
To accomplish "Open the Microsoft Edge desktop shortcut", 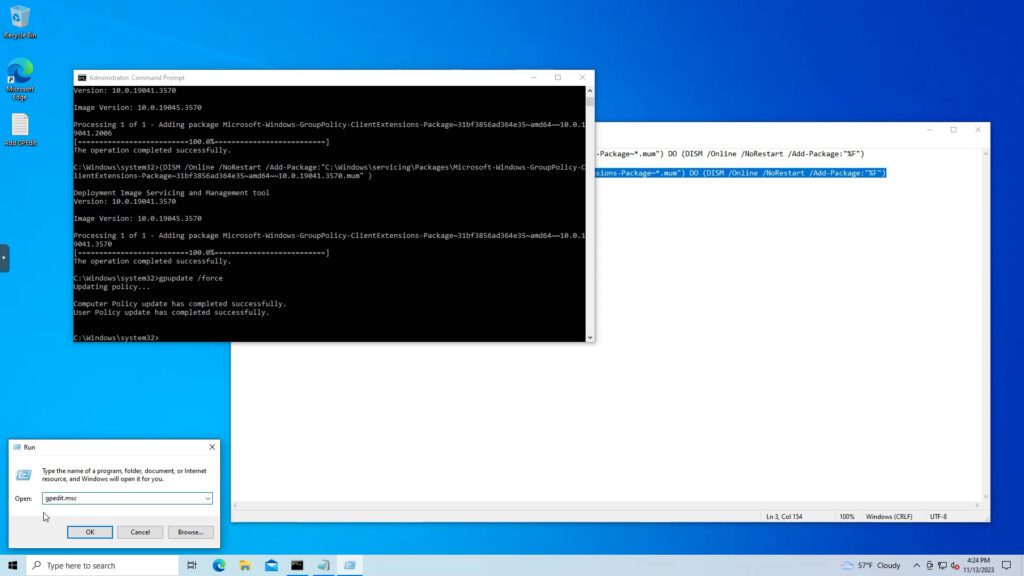I will click(20, 76).
